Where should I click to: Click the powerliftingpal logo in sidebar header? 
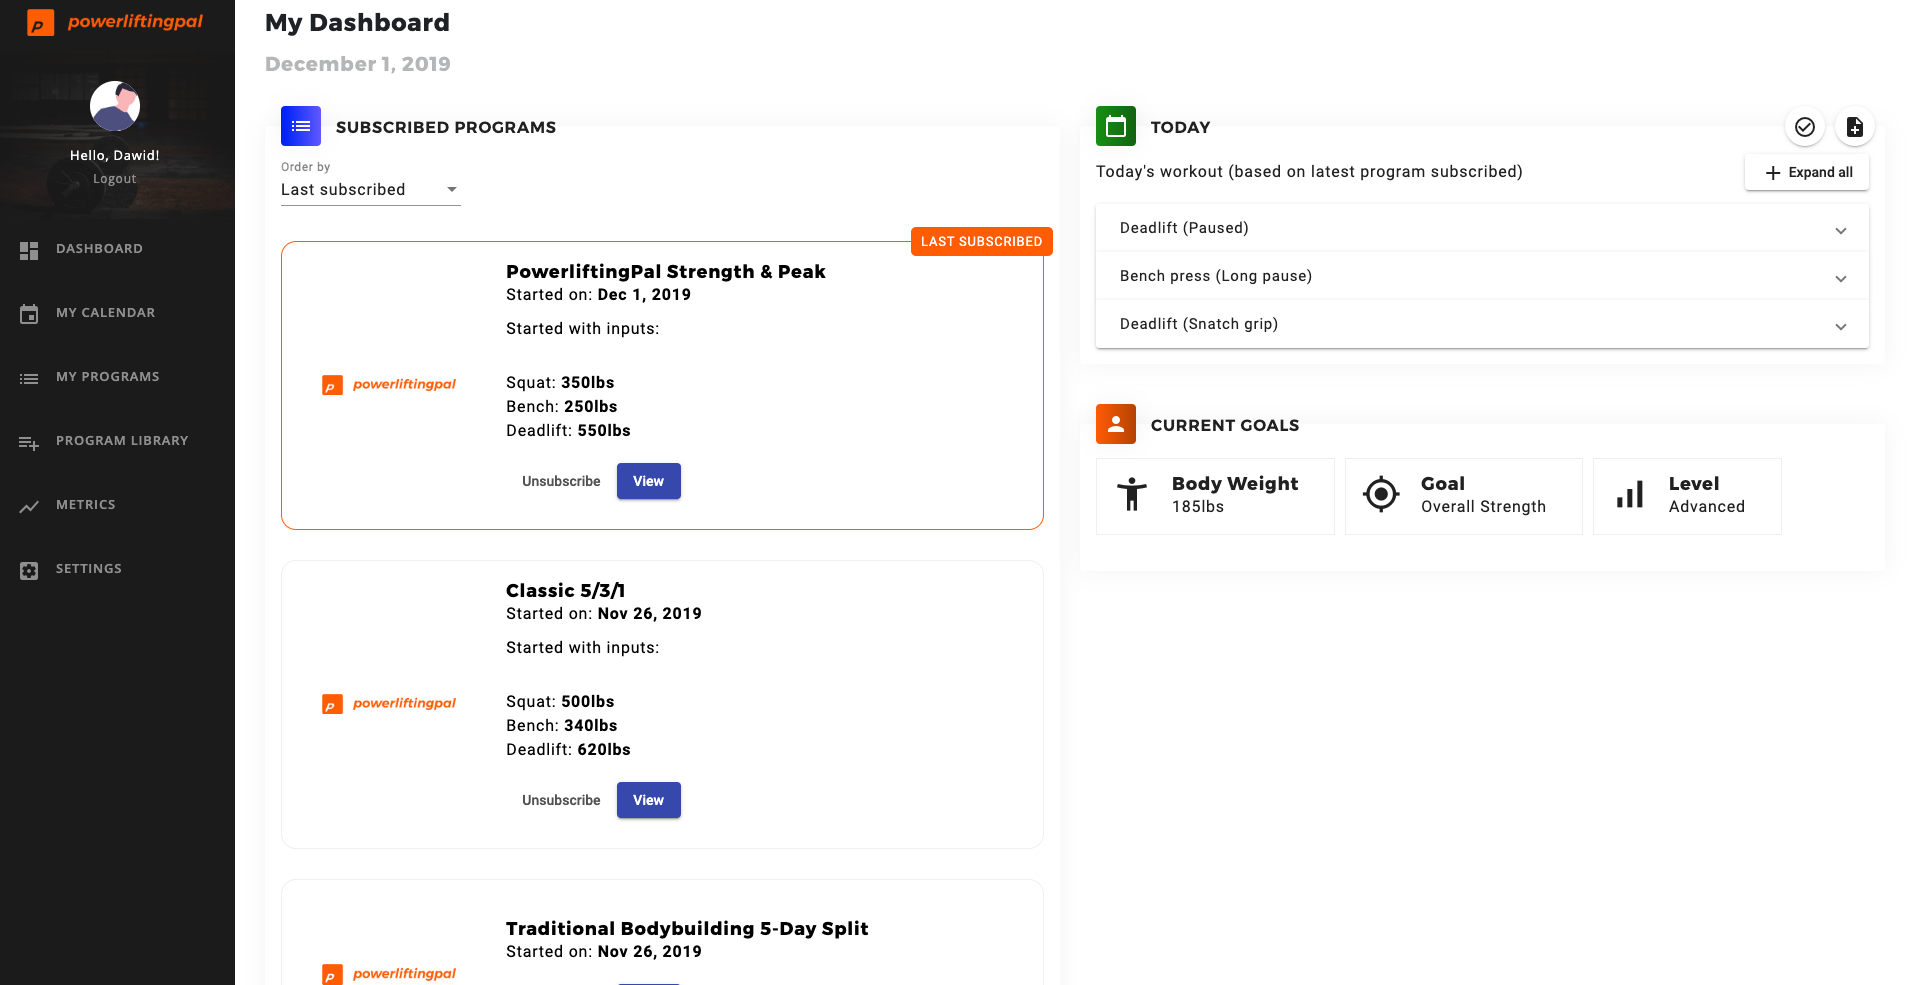click(x=115, y=22)
